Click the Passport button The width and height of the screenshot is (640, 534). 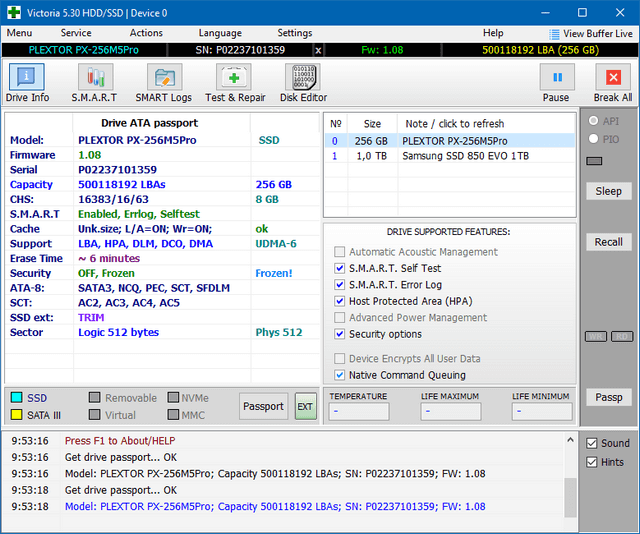pyautogui.click(x=264, y=407)
